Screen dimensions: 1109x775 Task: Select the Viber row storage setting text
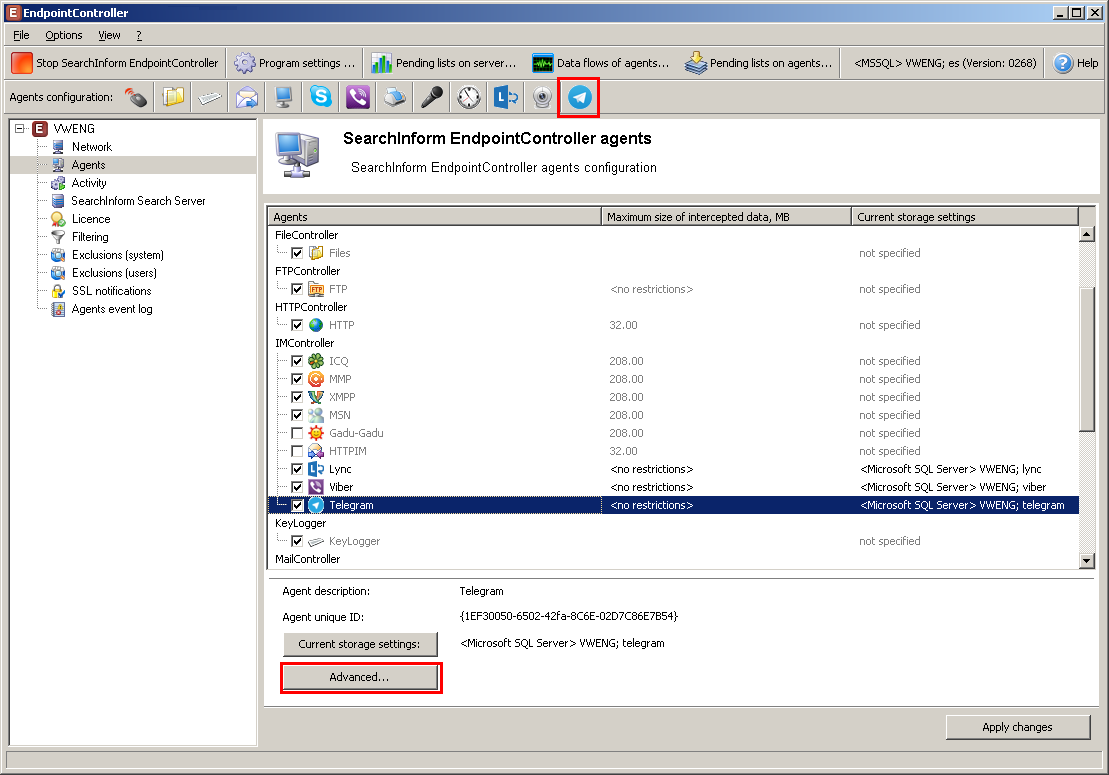953,487
